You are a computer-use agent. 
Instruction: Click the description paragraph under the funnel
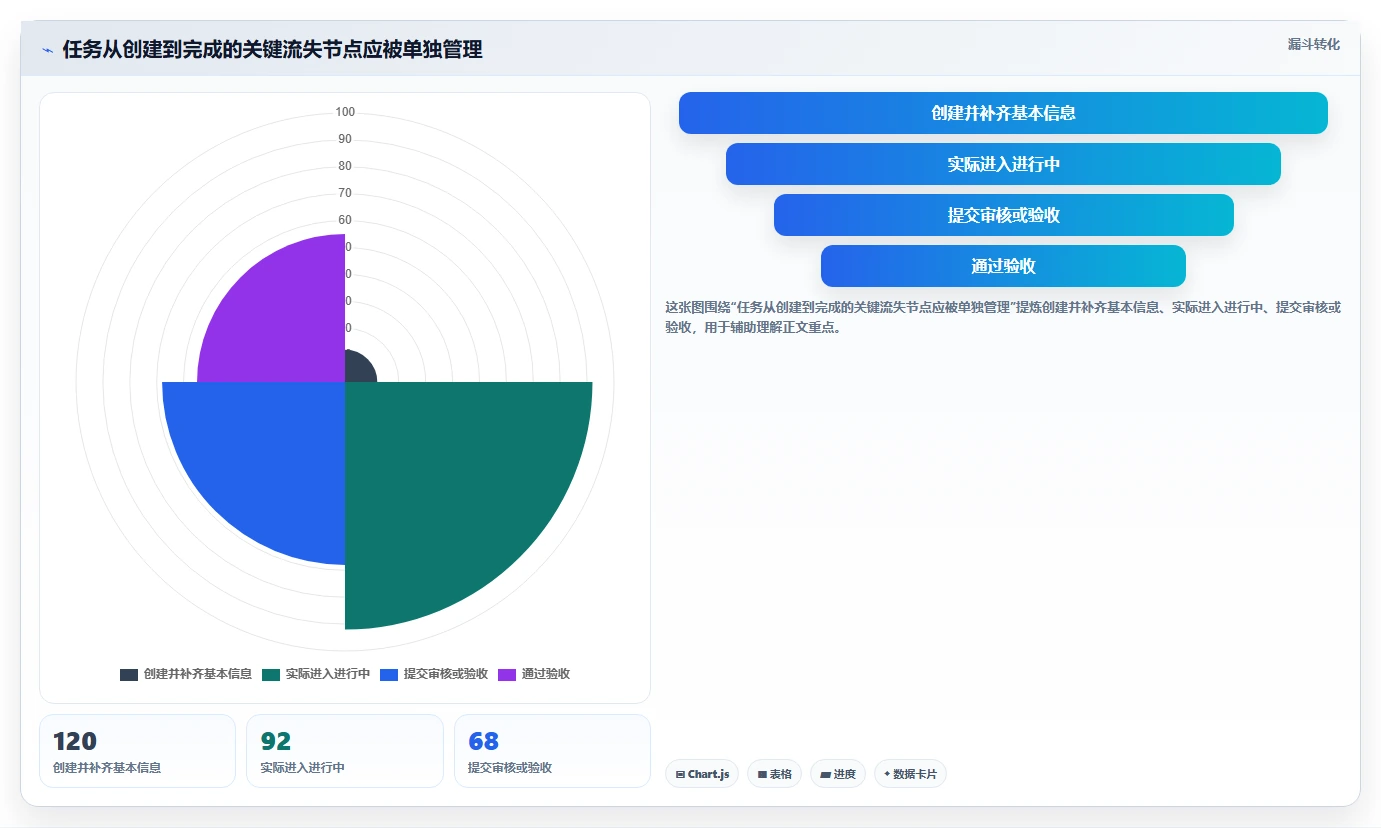pos(1003,316)
